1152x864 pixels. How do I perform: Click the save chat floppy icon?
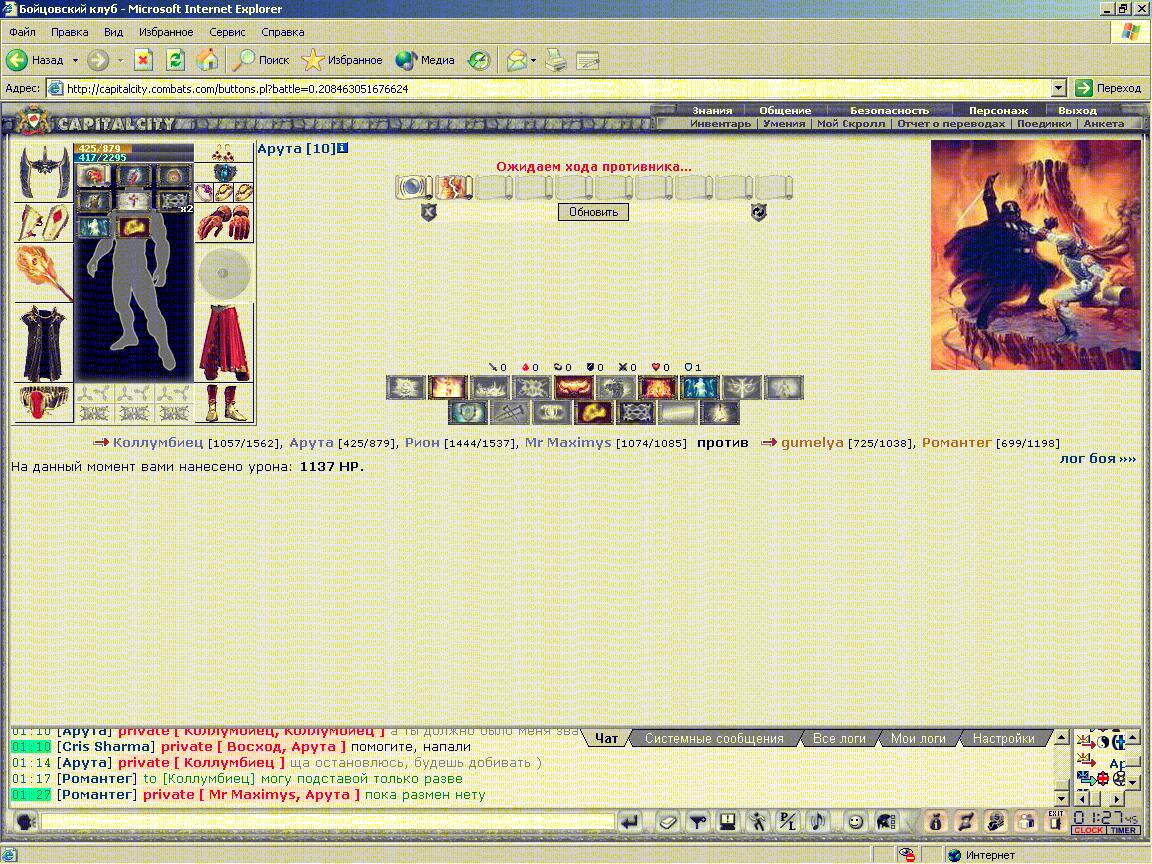(x=727, y=822)
